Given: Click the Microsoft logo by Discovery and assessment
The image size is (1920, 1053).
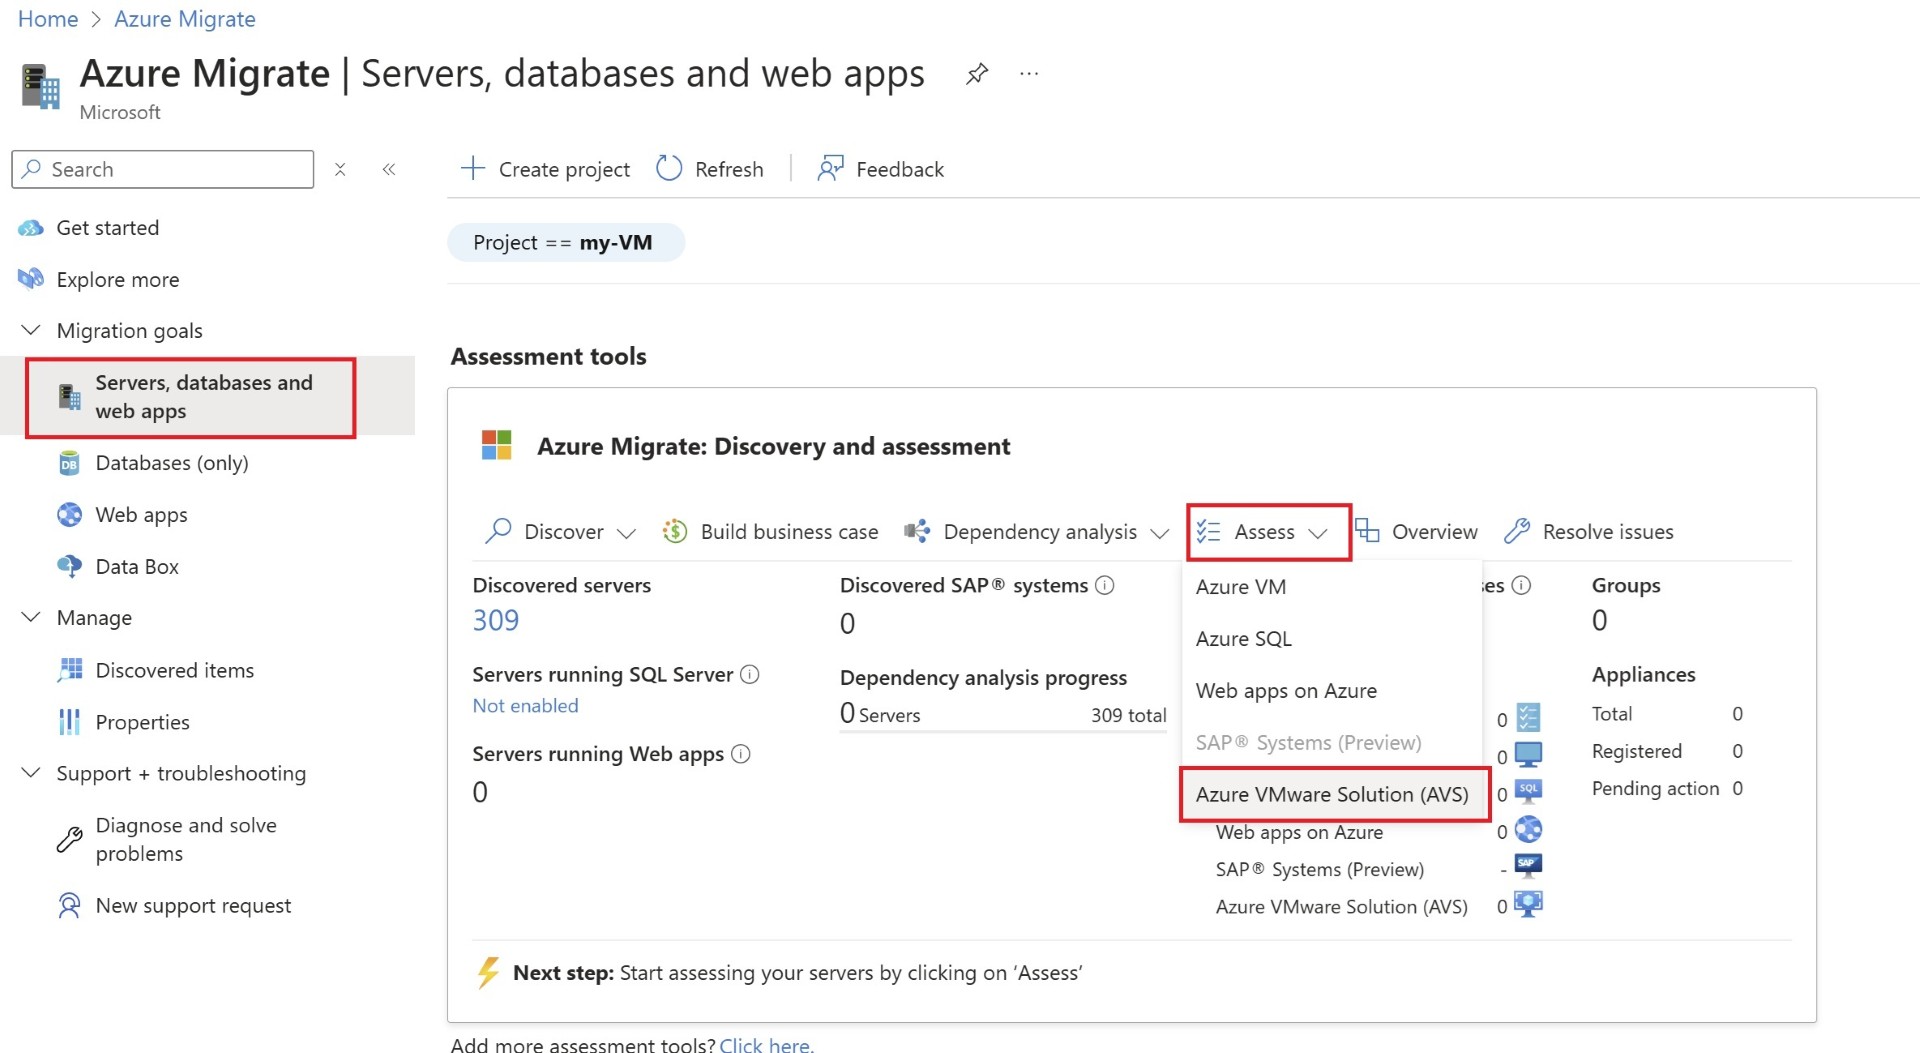Looking at the screenshot, I should coord(497,445).
